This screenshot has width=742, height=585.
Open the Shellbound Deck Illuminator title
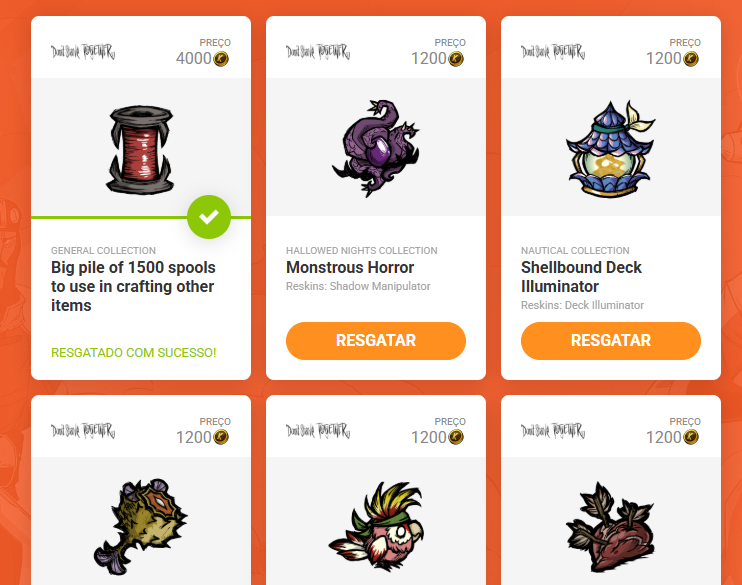point(582,277)
